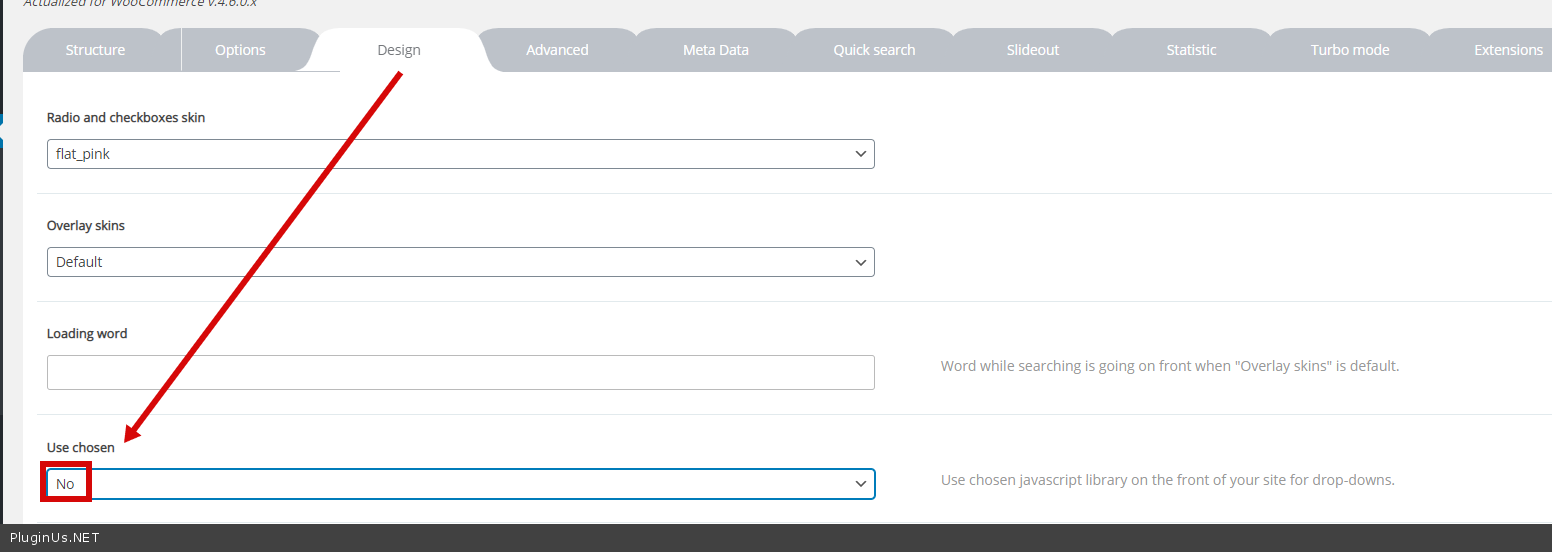
Task: View the Statistic tab
Action: click(x=1191, y=50)
